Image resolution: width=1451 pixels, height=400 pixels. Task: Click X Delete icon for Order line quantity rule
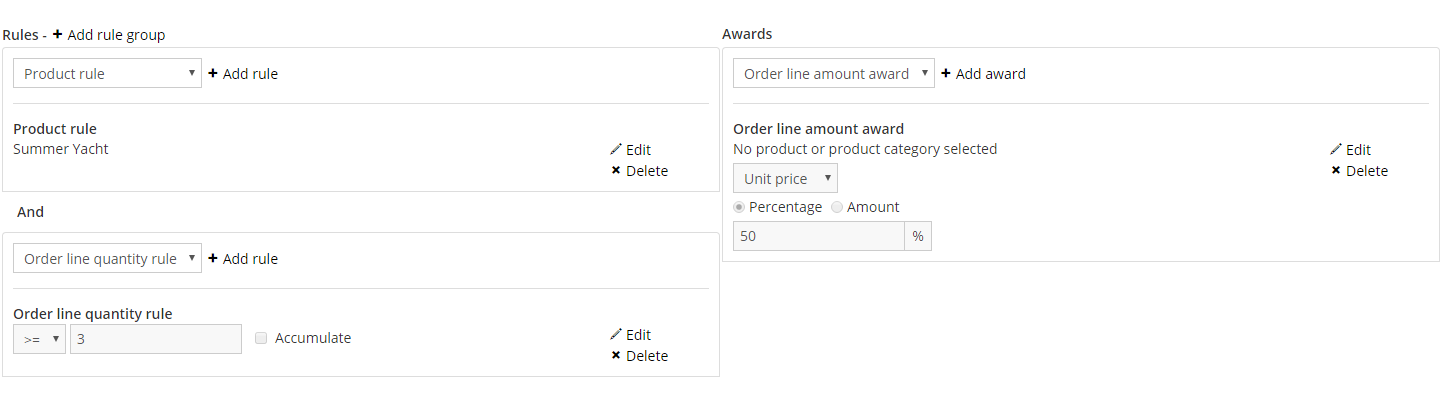pos(616,355)
